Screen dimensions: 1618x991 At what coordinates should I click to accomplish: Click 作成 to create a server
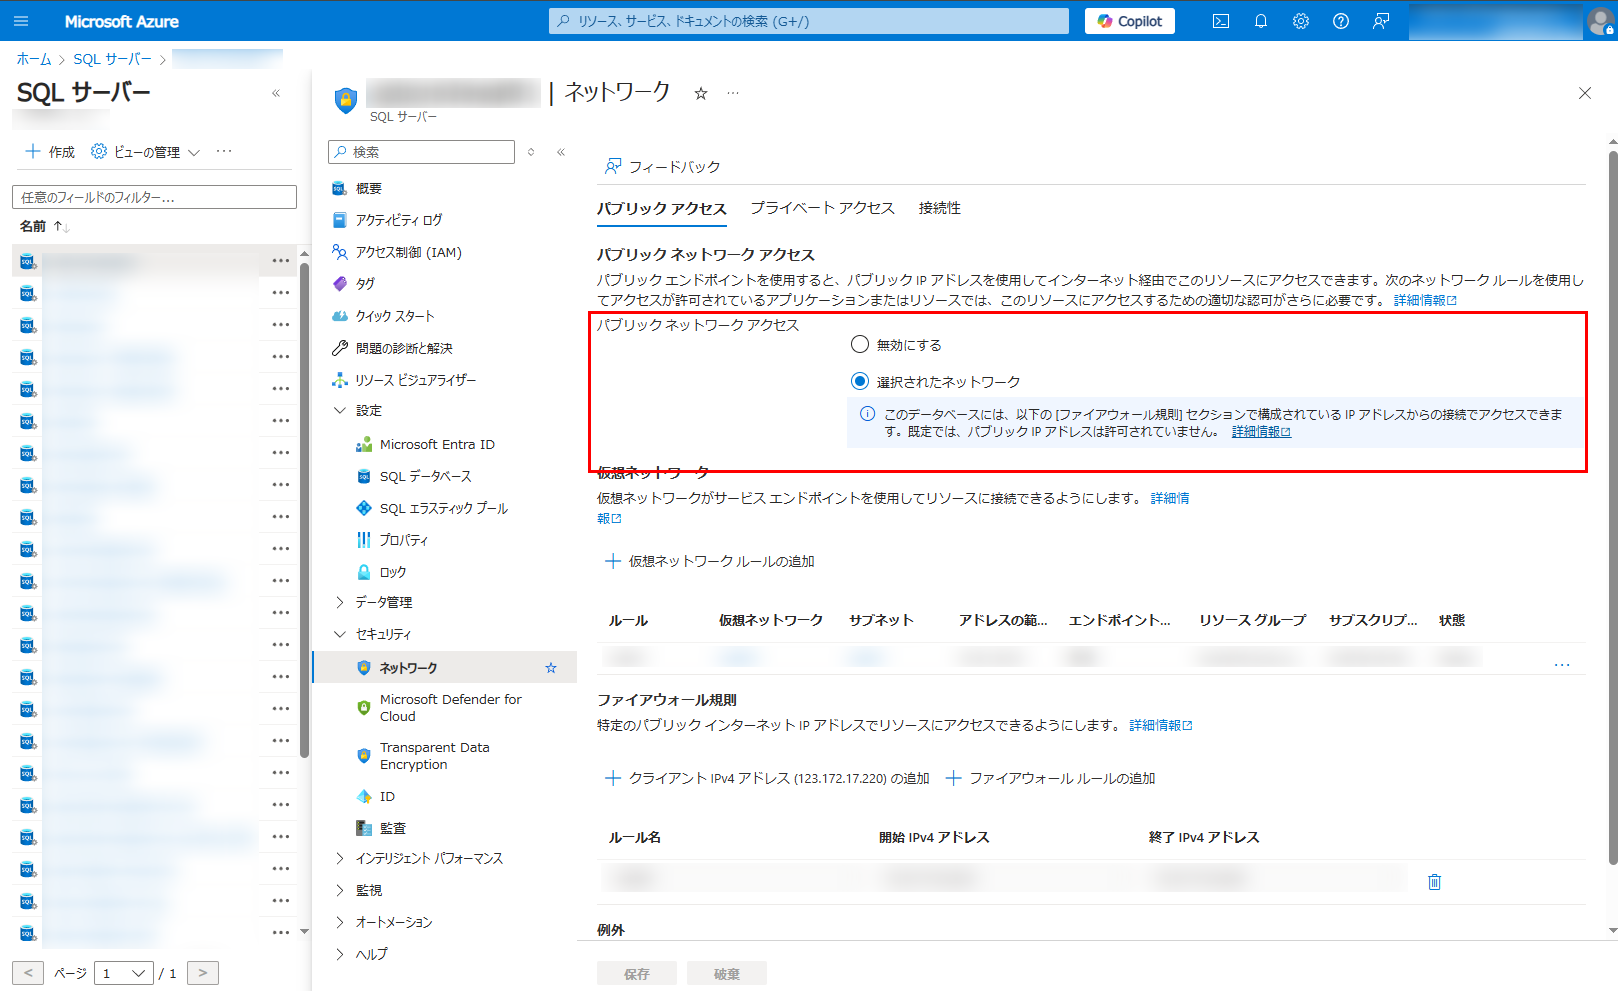click(x=50, y=152)
